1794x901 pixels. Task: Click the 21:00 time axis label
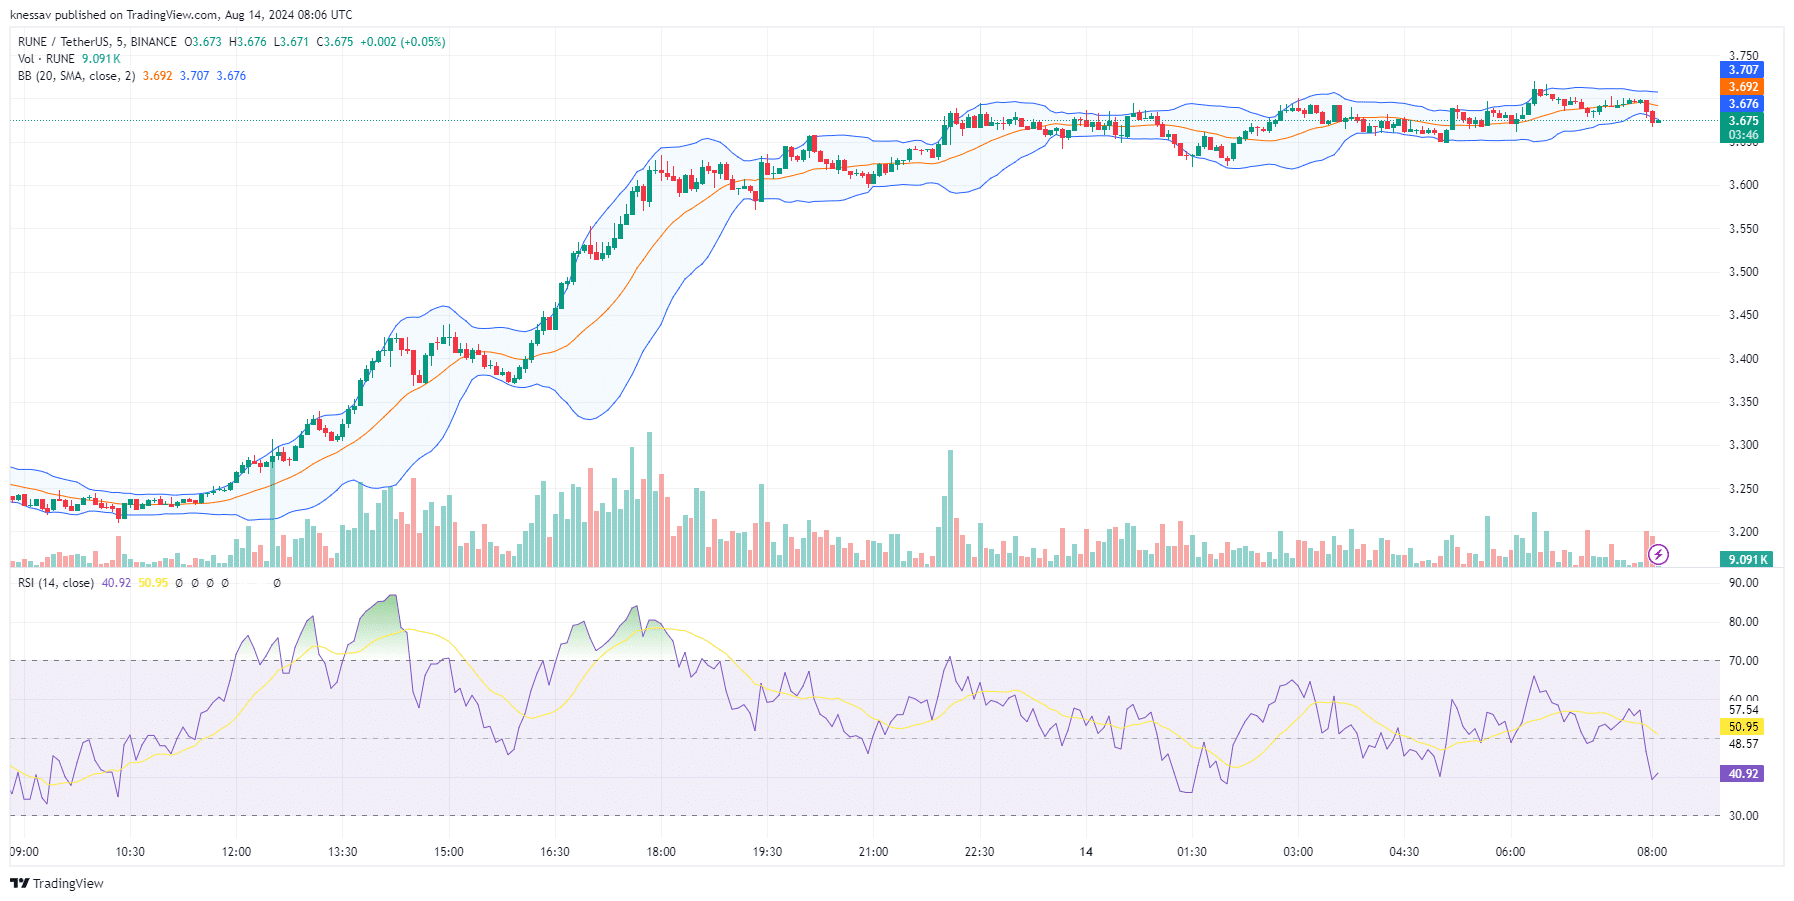[873, 852]
